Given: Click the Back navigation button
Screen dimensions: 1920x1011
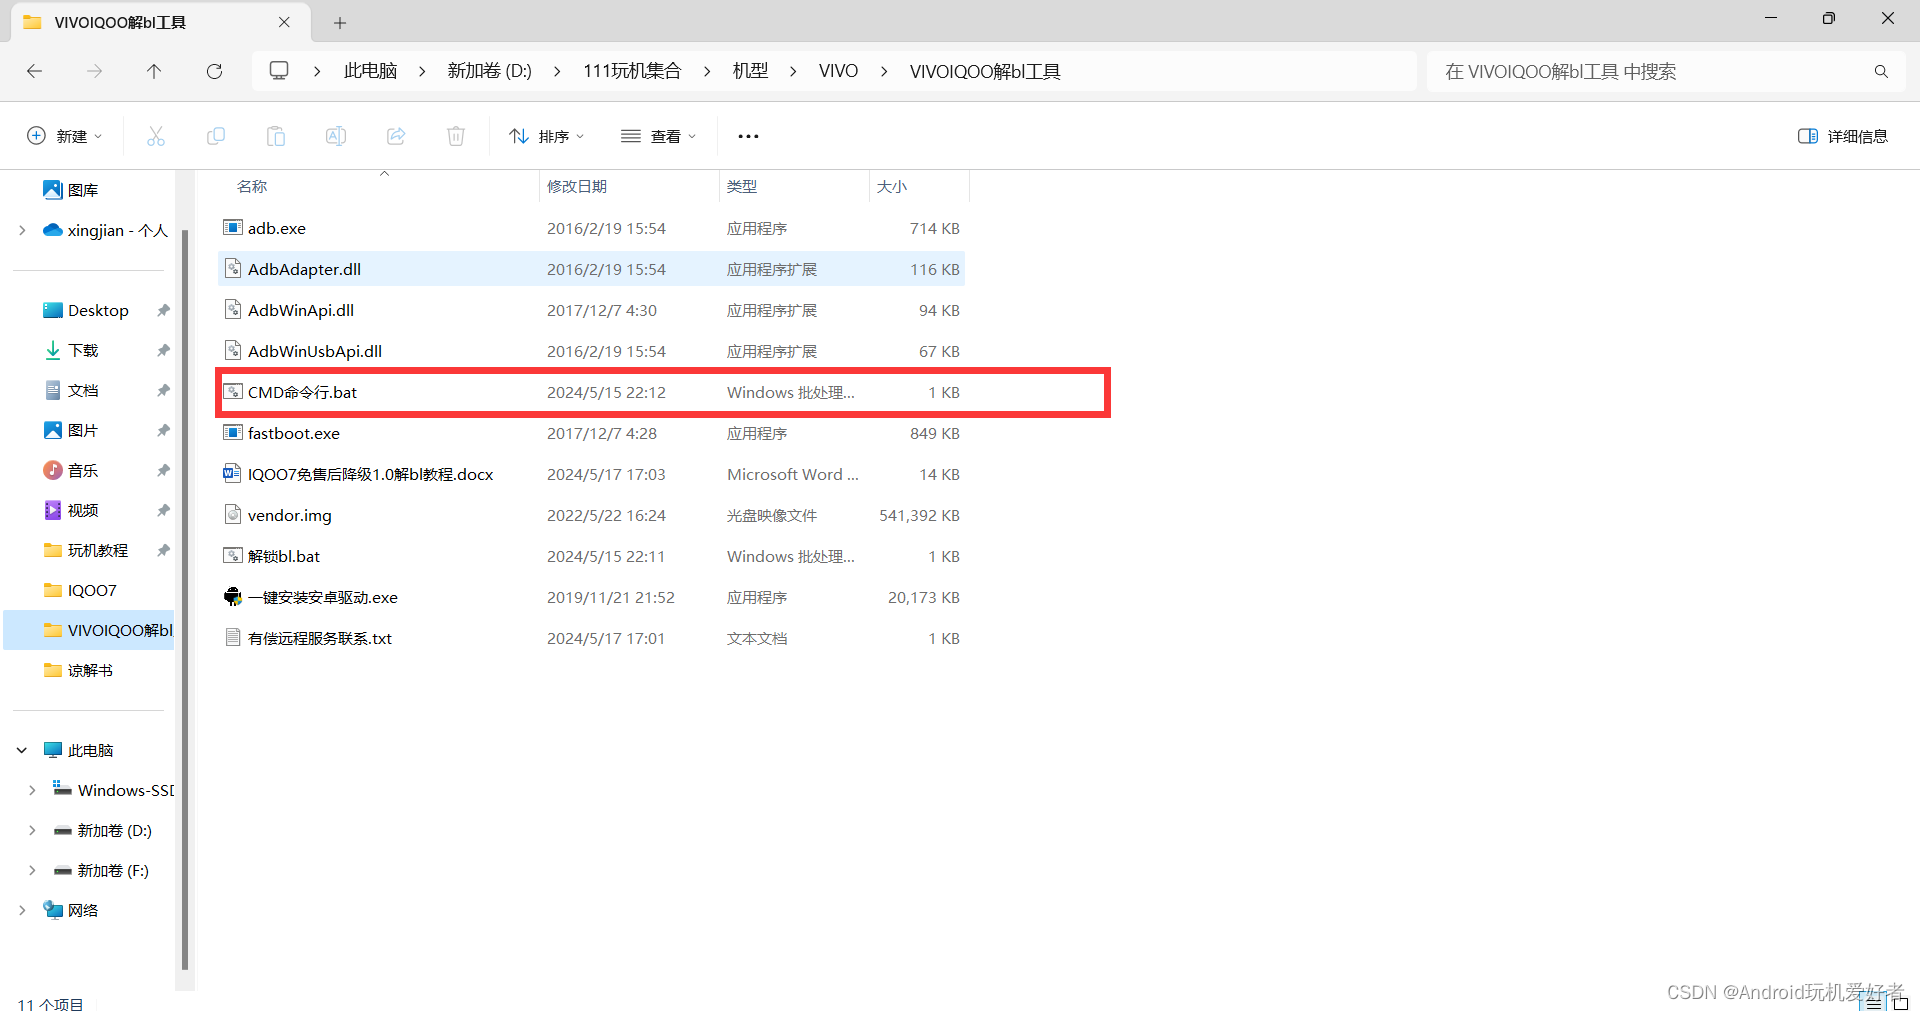Looking at the screenshot, I should tap(34, 71).
